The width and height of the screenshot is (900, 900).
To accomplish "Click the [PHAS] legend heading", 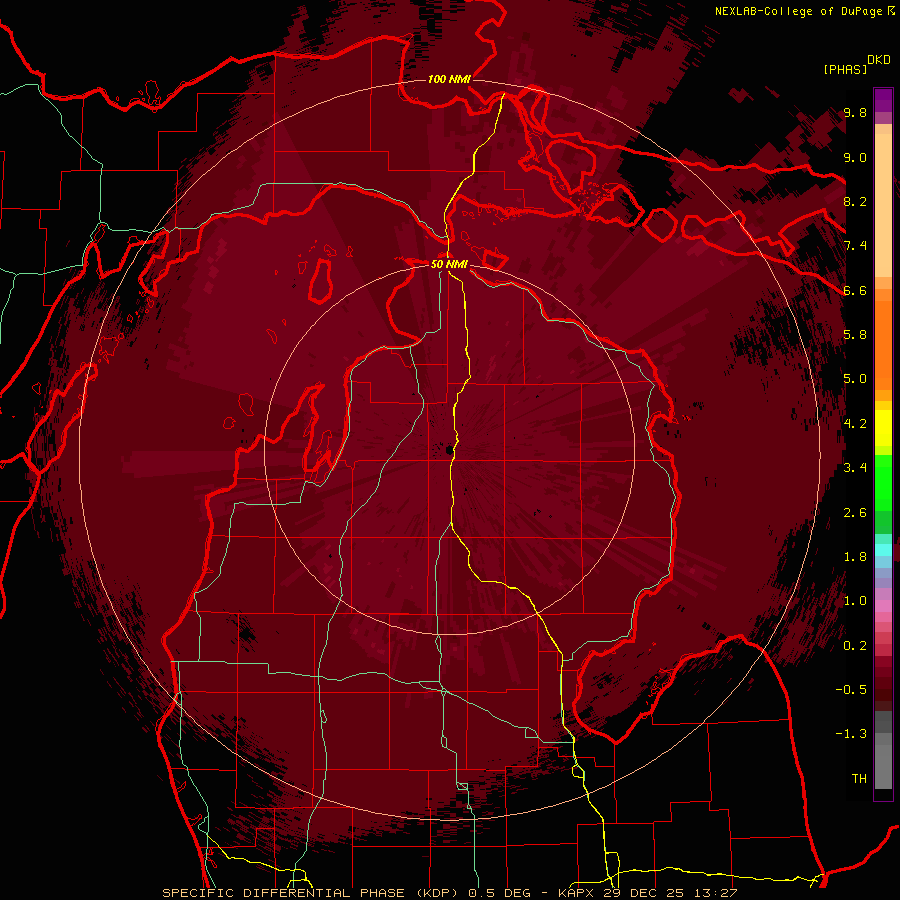I will 845,69.
